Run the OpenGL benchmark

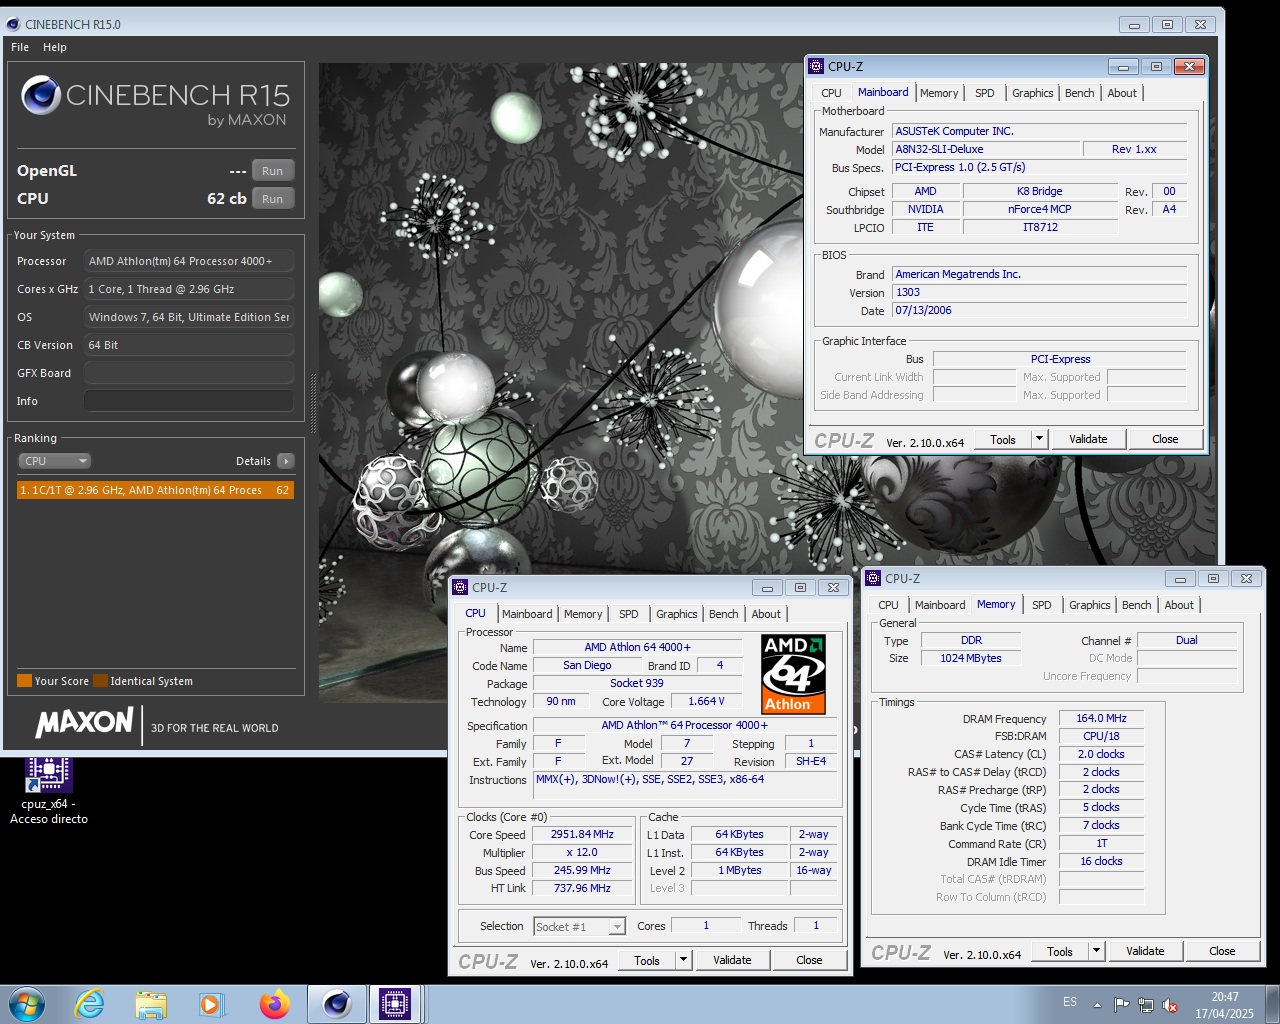pos(272,171)
